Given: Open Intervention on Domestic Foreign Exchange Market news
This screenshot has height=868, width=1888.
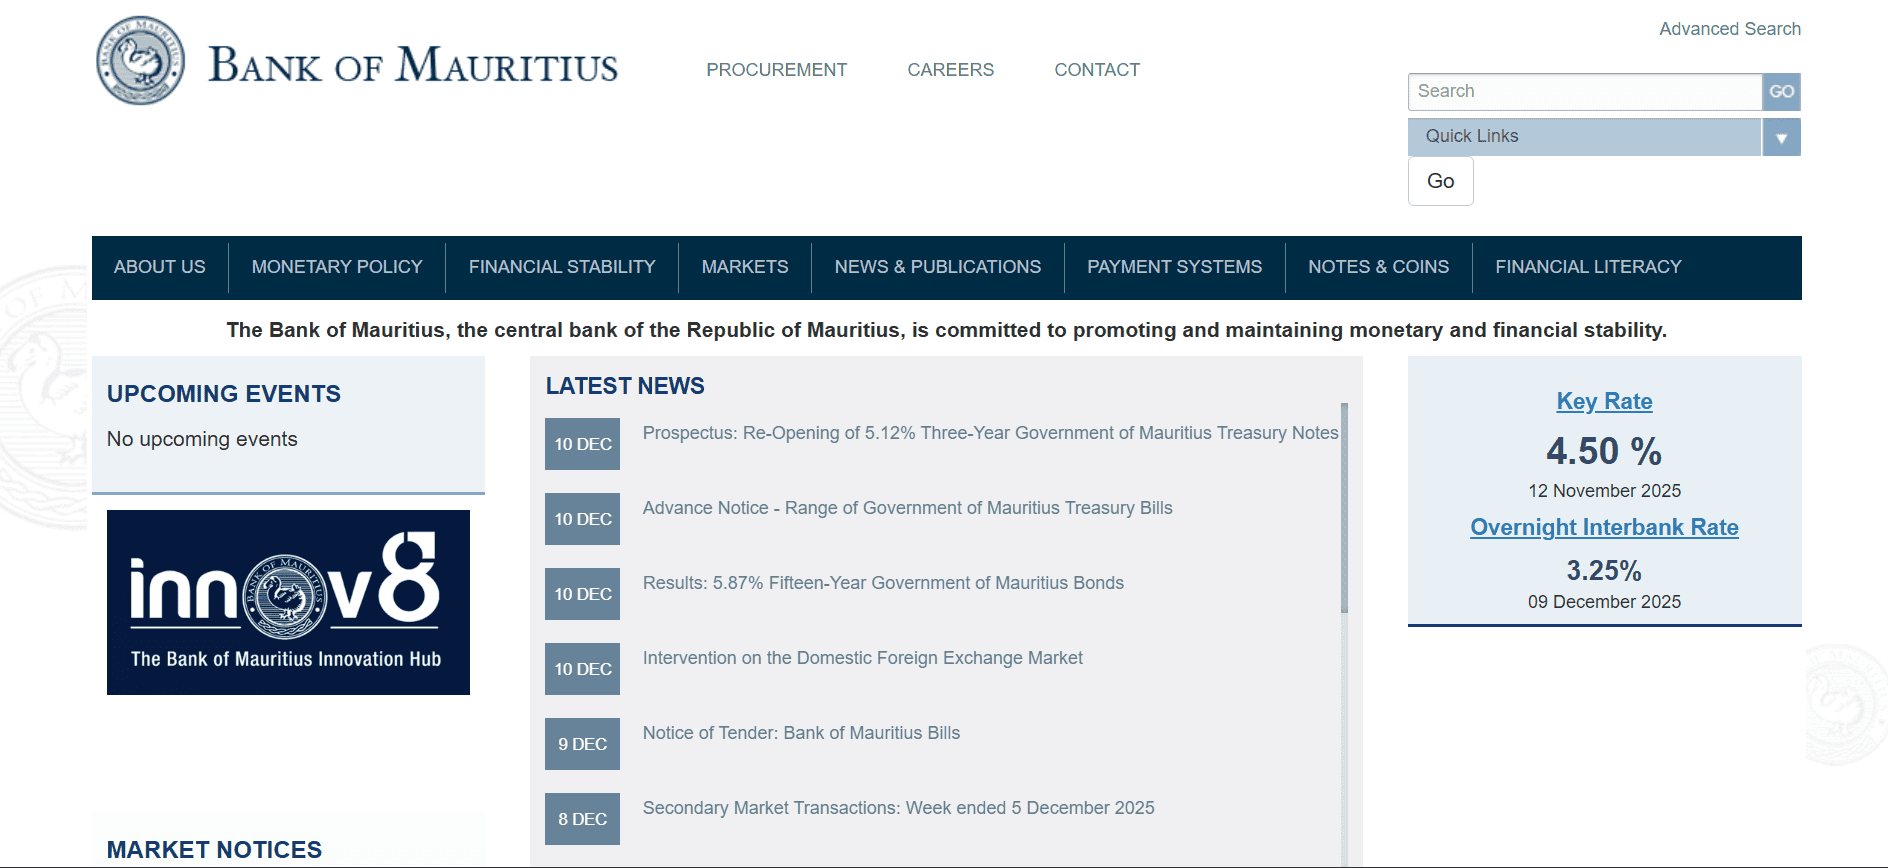Looking at the screenshot, I should [862, 658].
